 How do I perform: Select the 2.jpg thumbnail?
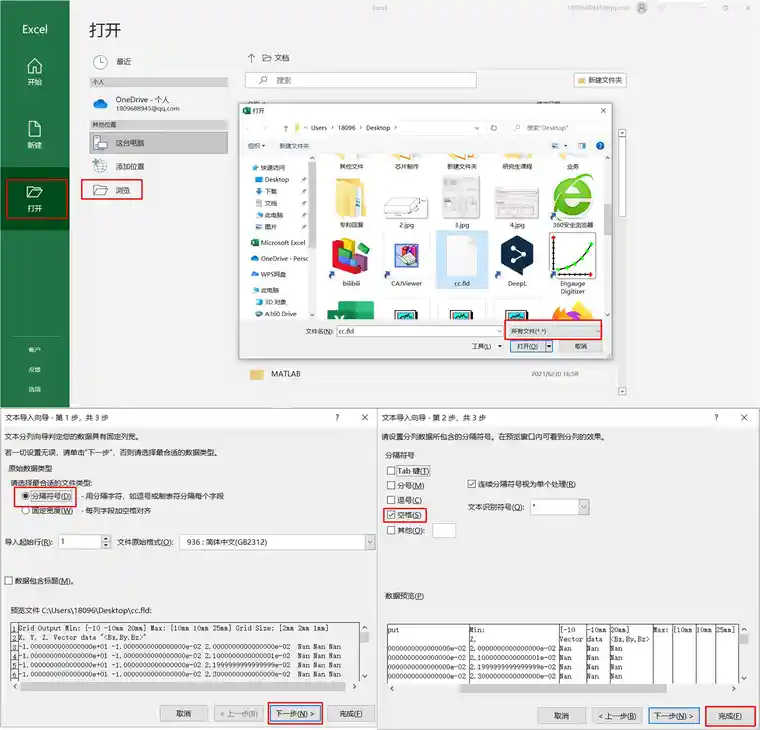click(406, 207)
